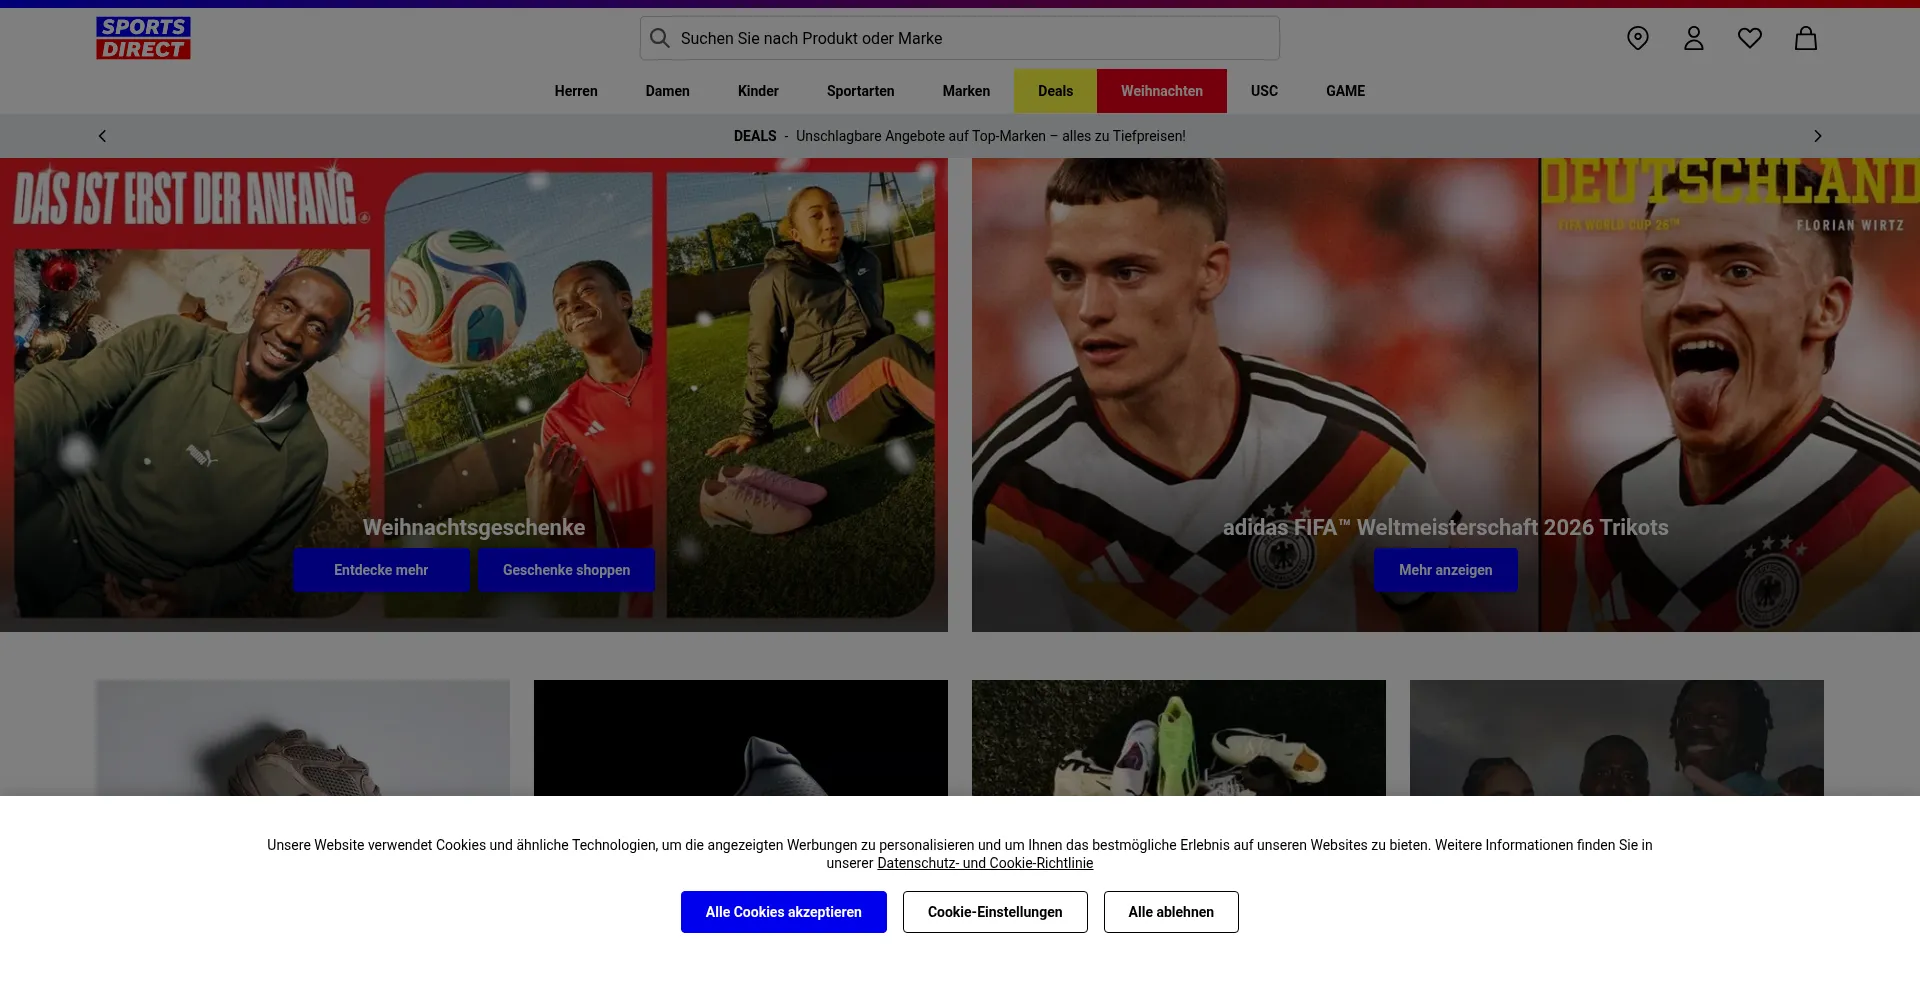Open the shopping bag icon
Viewport: 1920px width, 993px height.
pos(1805,38)
